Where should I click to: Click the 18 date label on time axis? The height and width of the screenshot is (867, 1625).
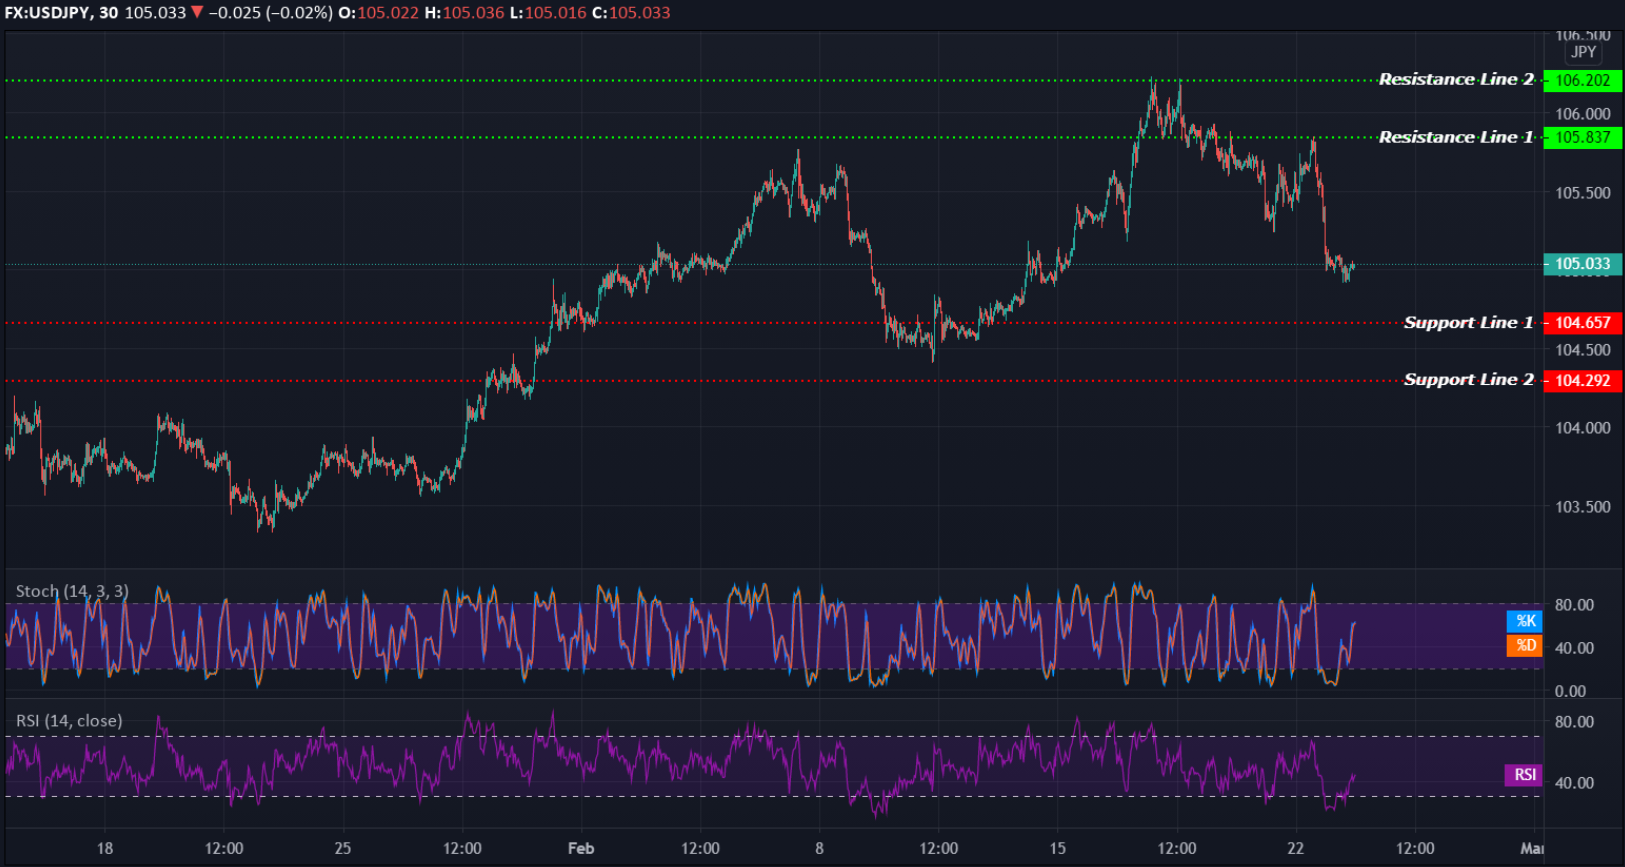point(105,848)
